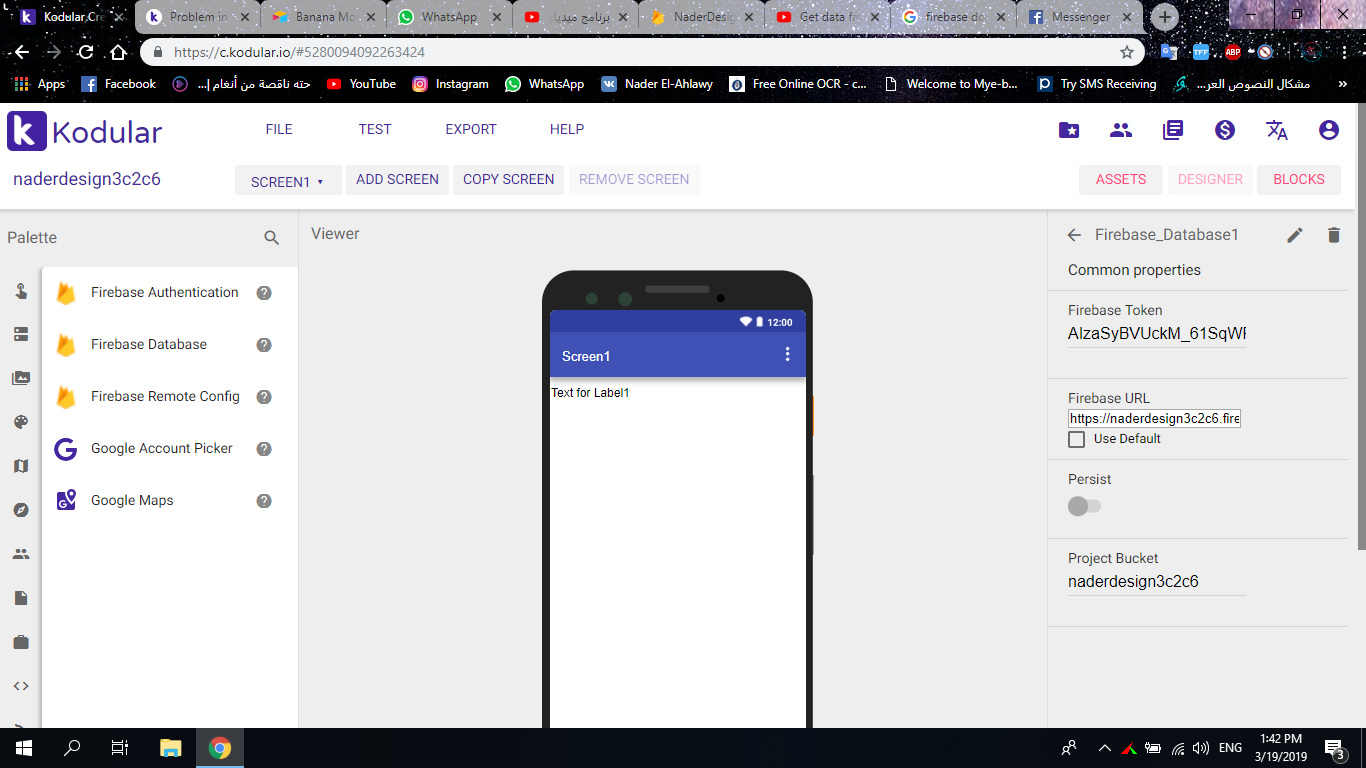Show help for Google Maps component

coord(264,501)
